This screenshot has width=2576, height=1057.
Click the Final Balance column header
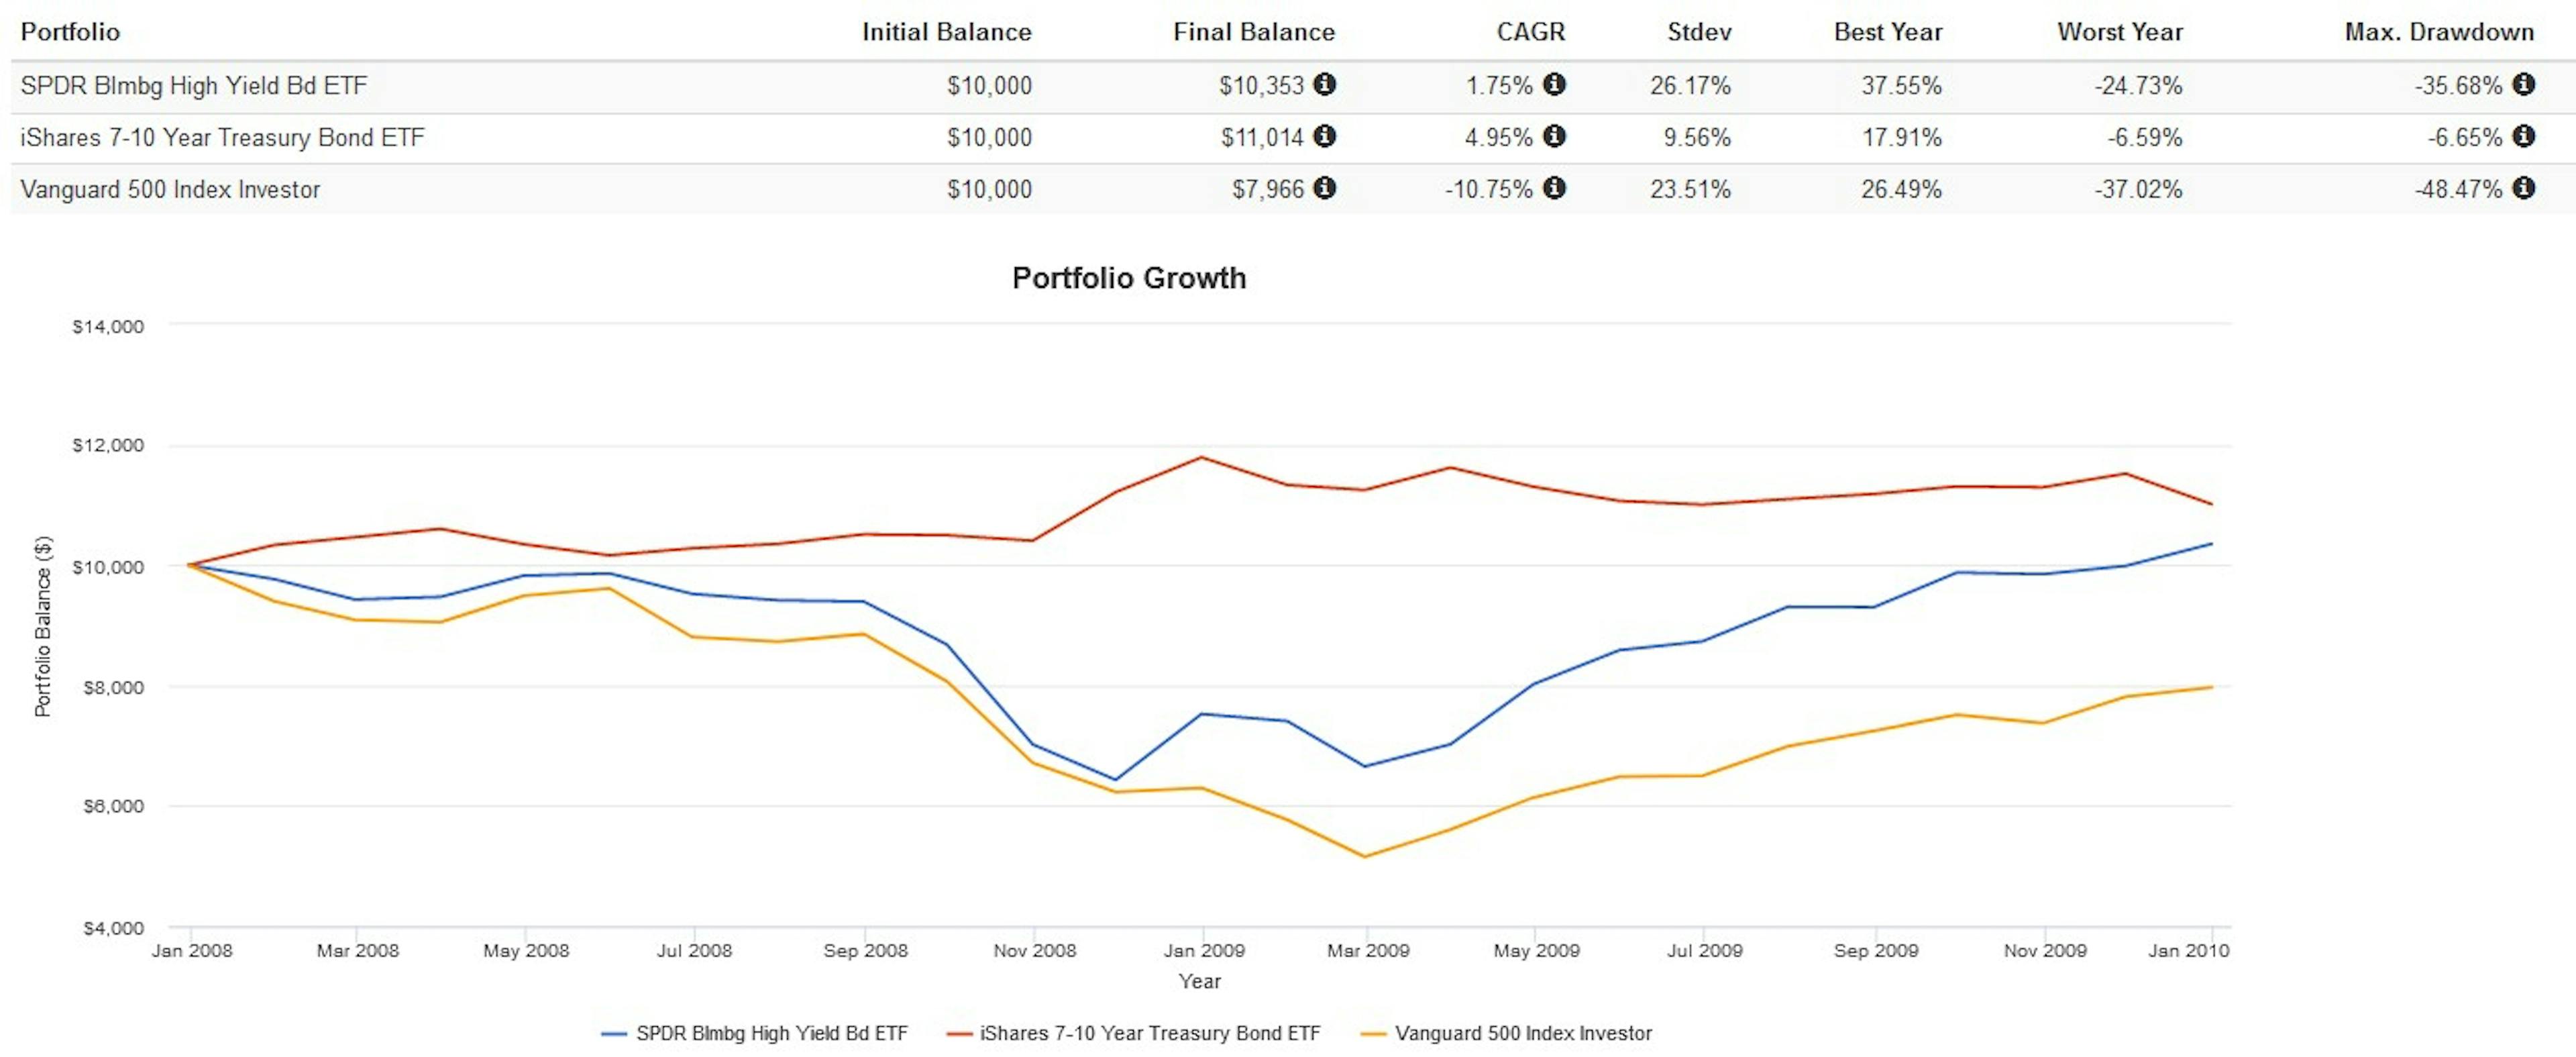coord(1253,32)
